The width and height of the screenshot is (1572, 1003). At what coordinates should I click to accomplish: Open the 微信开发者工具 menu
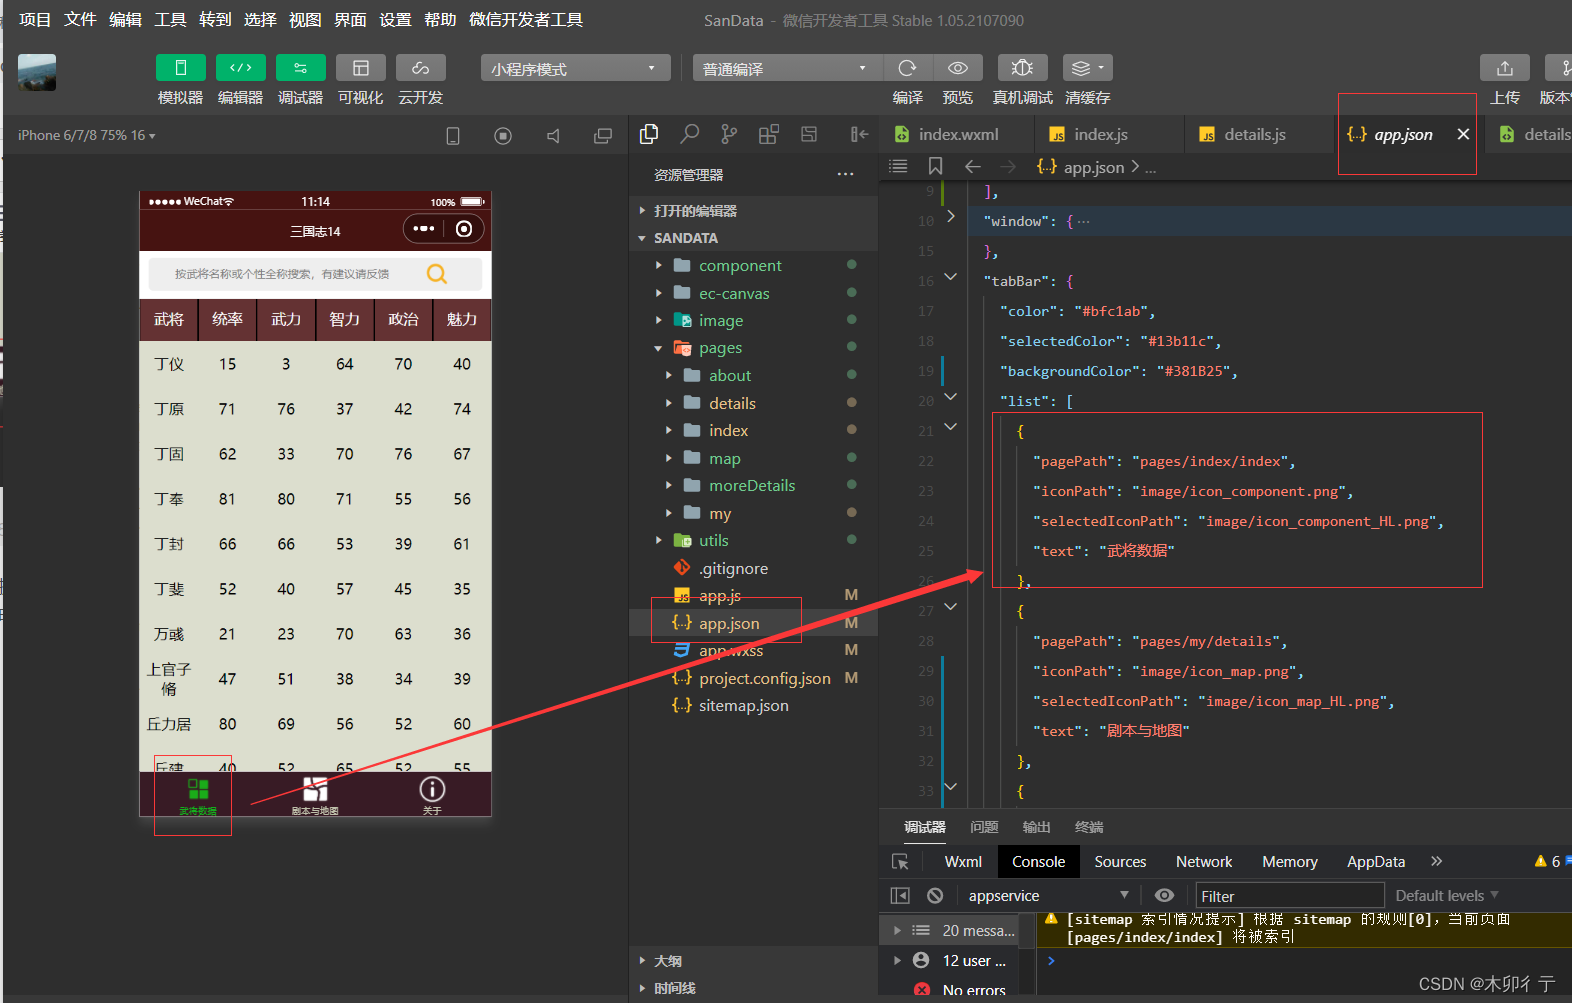(x=526, y=19)
